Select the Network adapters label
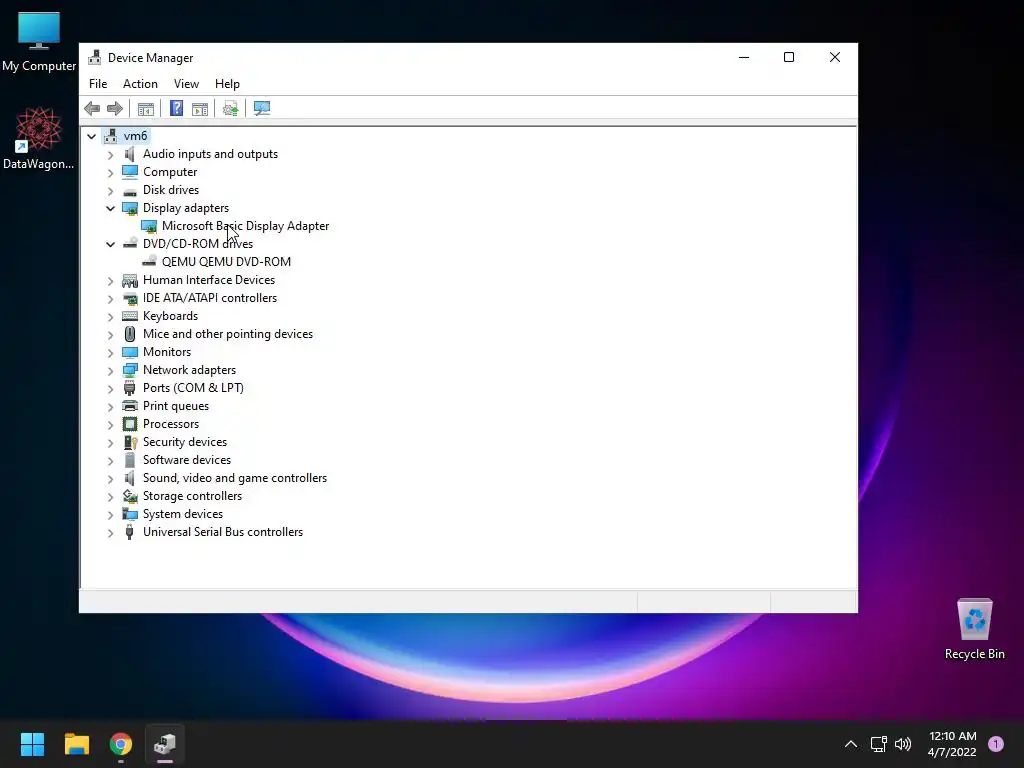The image size is (1024, 768). [189, 370]
